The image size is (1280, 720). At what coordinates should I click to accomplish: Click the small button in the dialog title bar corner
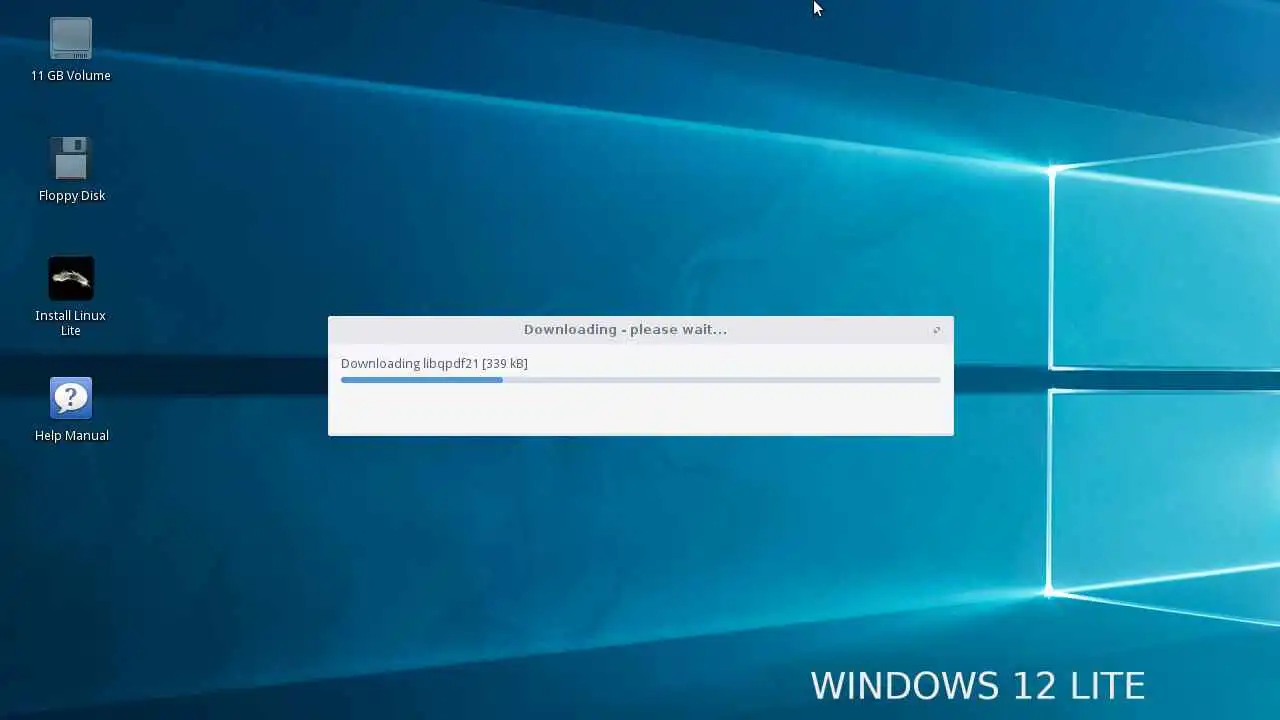click(936, 330)
